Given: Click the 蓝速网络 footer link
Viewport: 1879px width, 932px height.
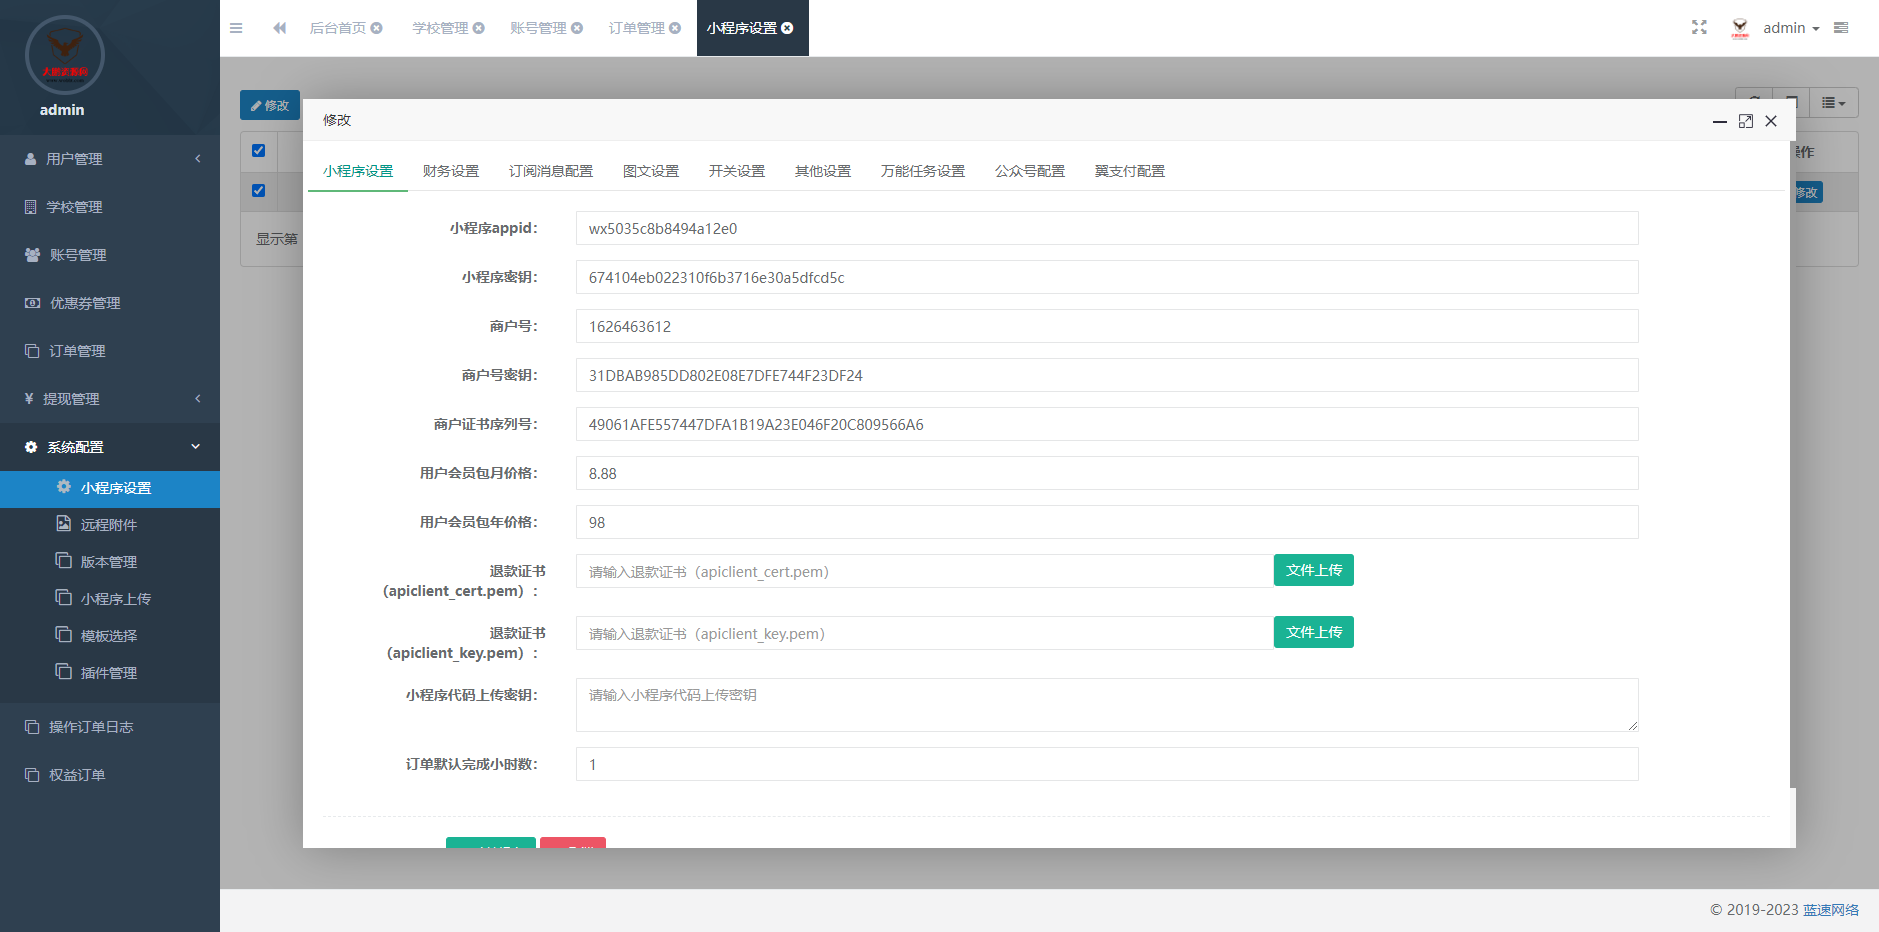Looking at the screenshot, I should pos(1830,910).
